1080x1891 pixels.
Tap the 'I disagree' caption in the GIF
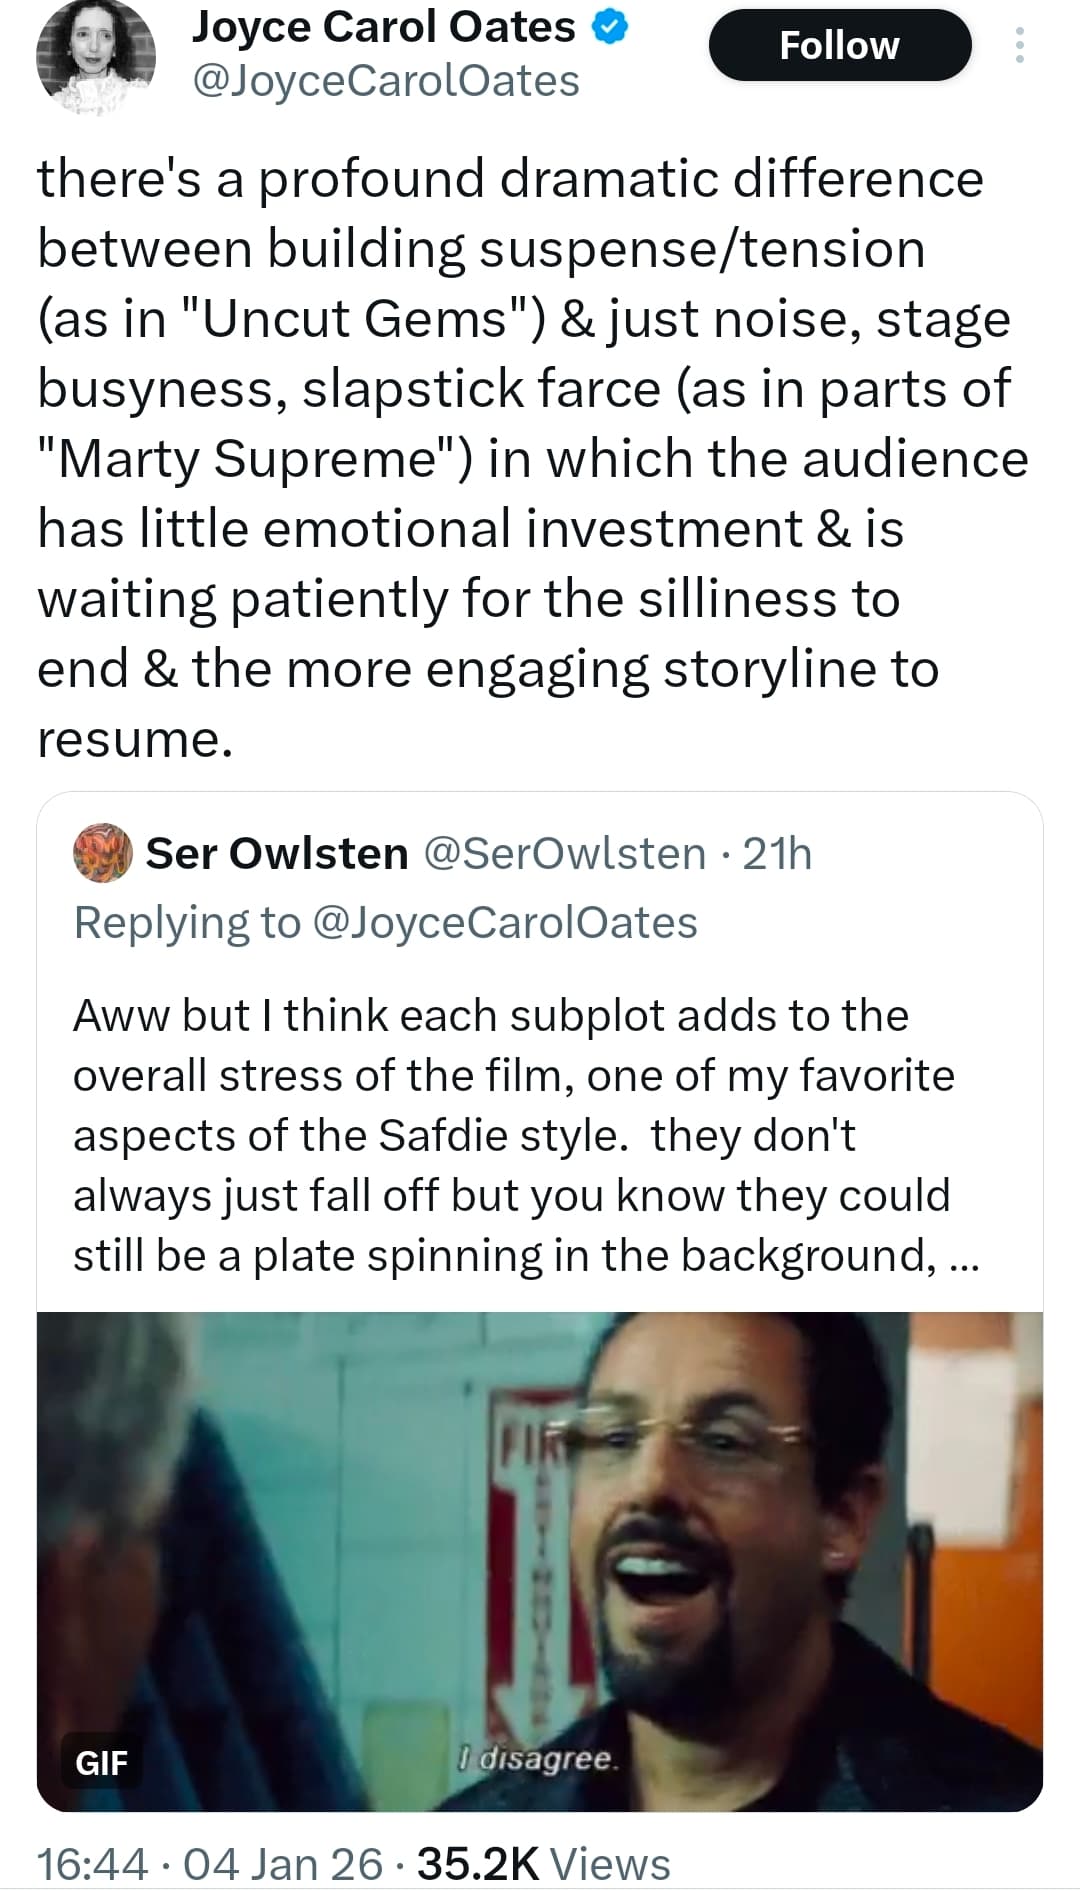540,1758
